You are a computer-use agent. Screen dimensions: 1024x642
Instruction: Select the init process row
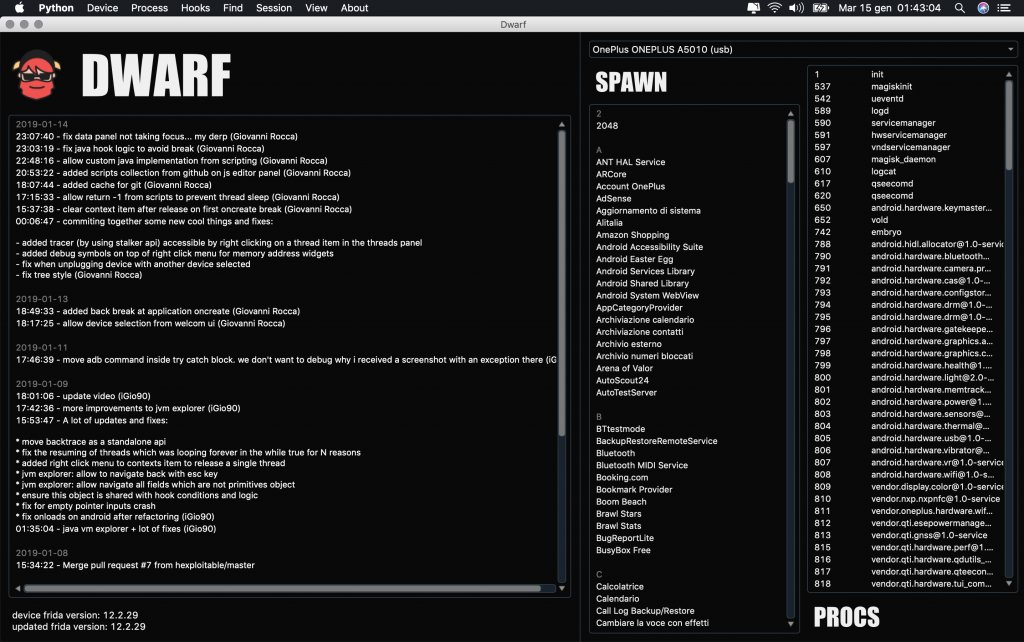pyautogui.click(x=906, y=74)
